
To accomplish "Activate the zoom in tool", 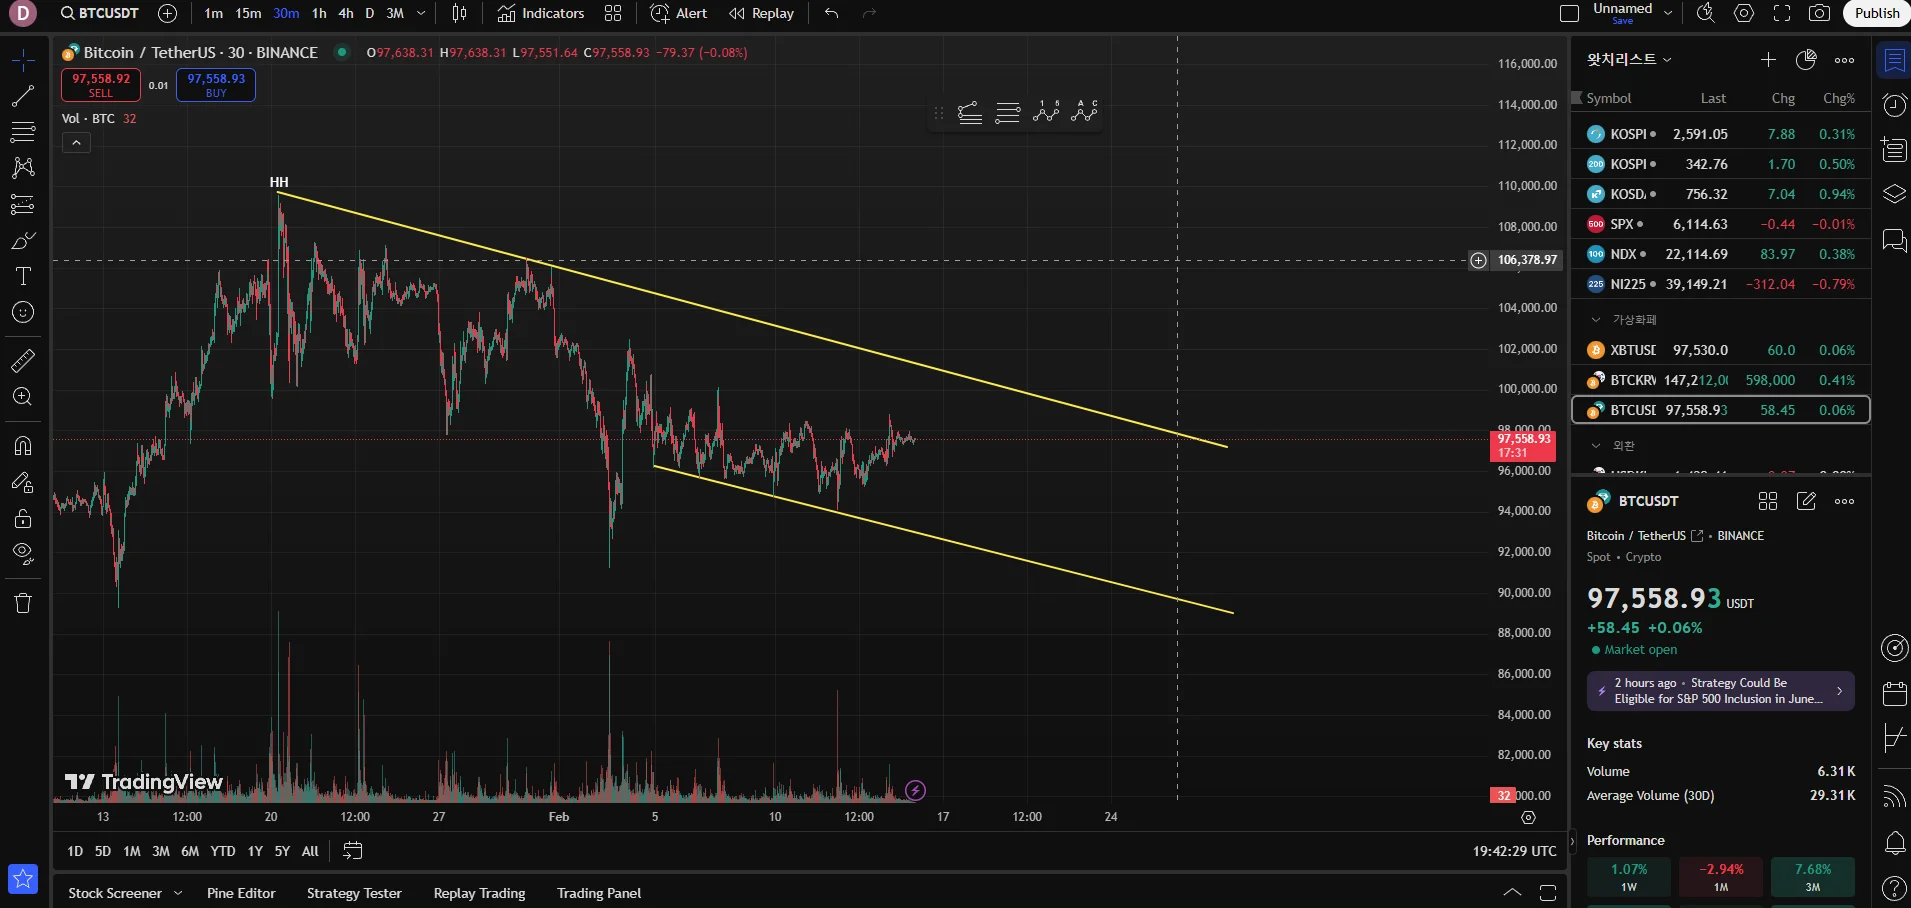I will 23,397.
